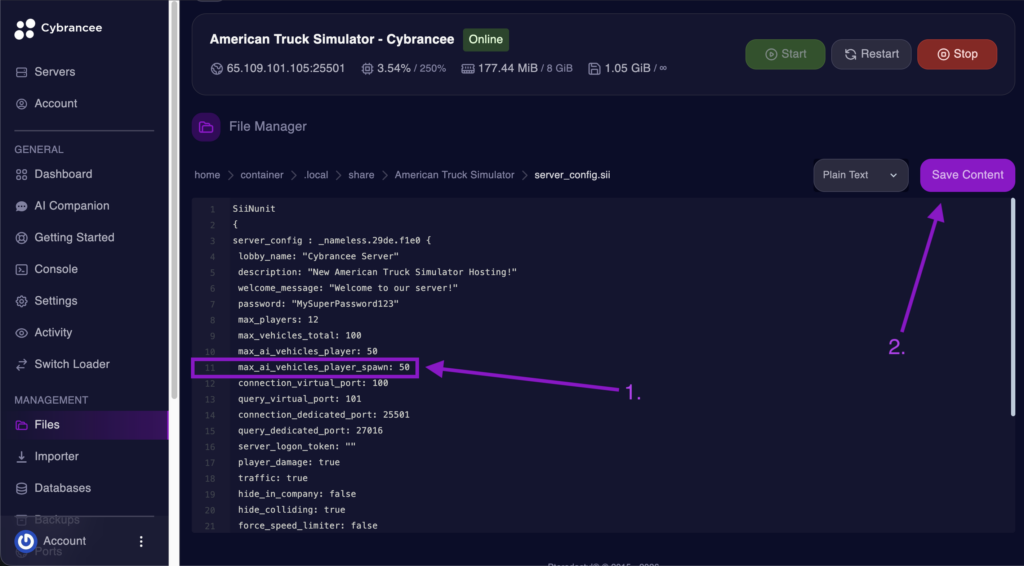Click the Cybrancee logo icon
The width and height of the screenshot is (1024, 566).
pos(25,29)
